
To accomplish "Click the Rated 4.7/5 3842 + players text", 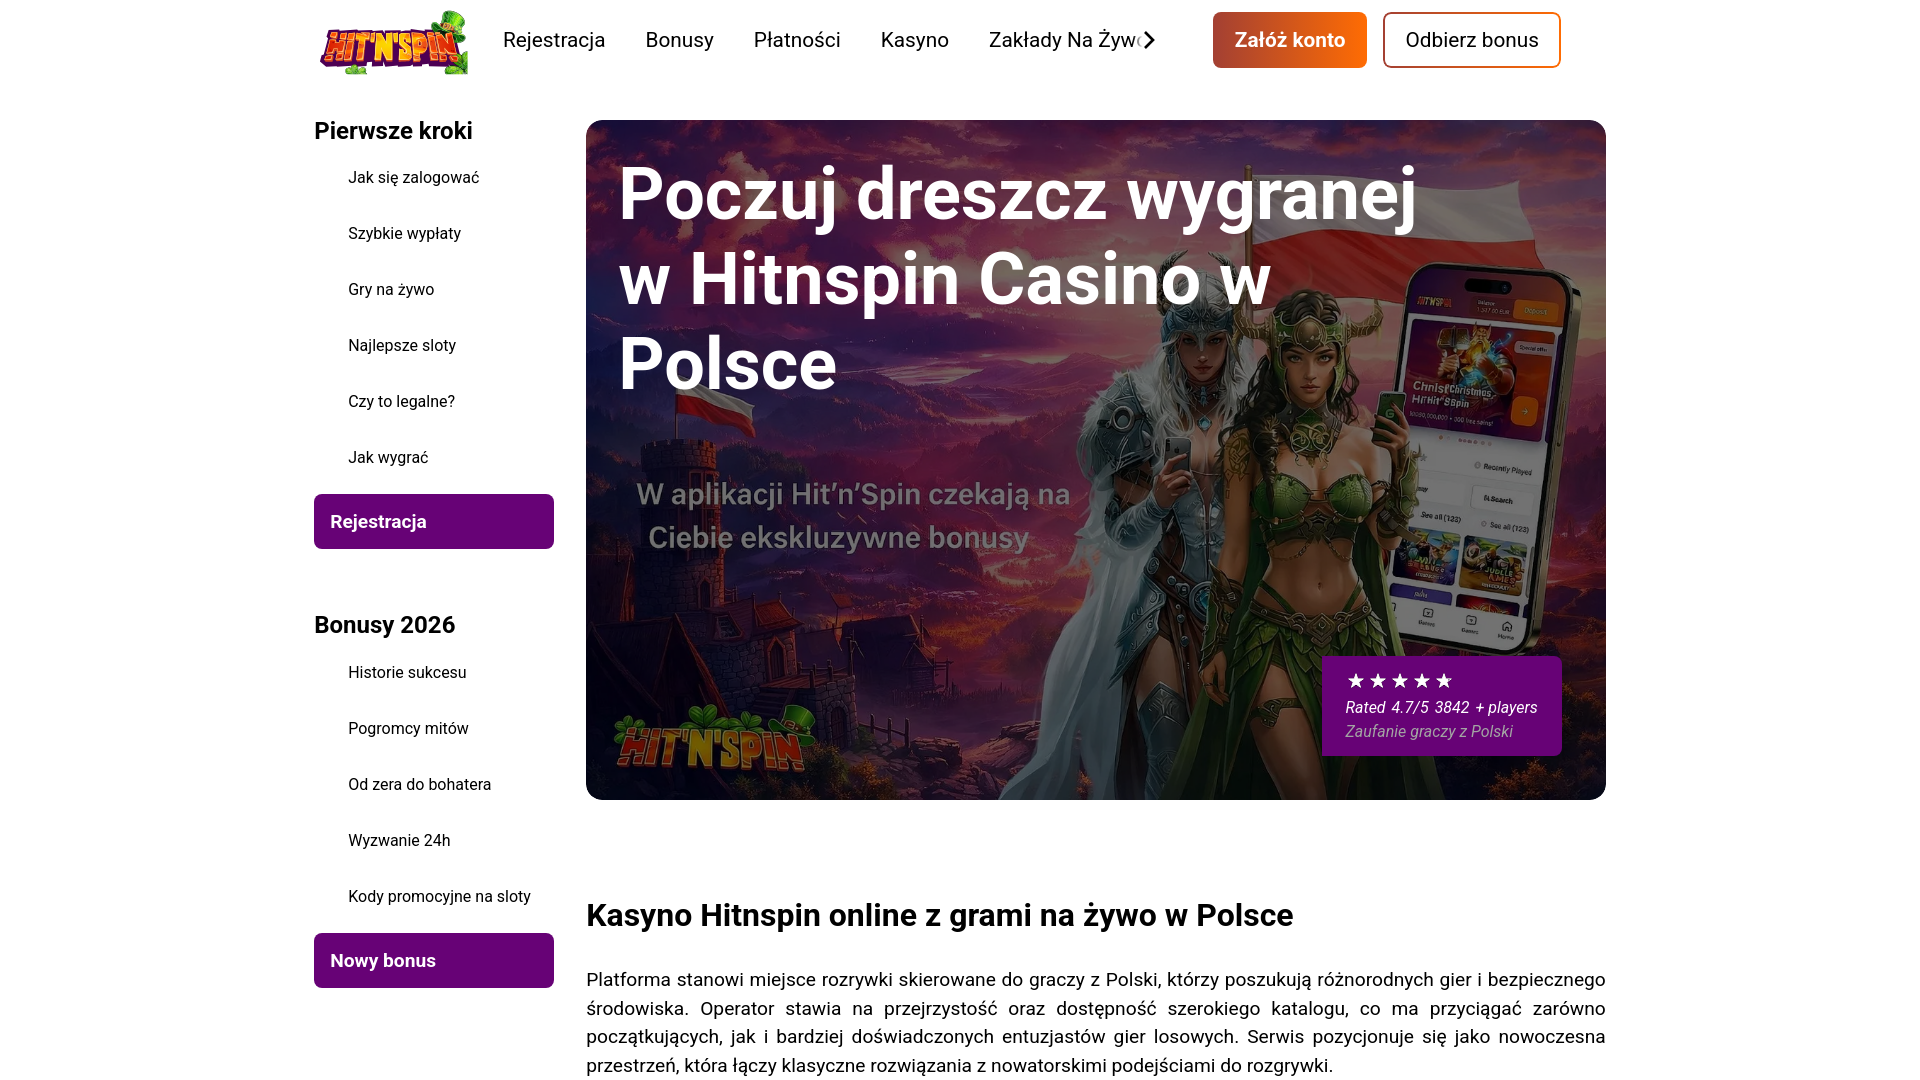I will [x=1441, y=708].
